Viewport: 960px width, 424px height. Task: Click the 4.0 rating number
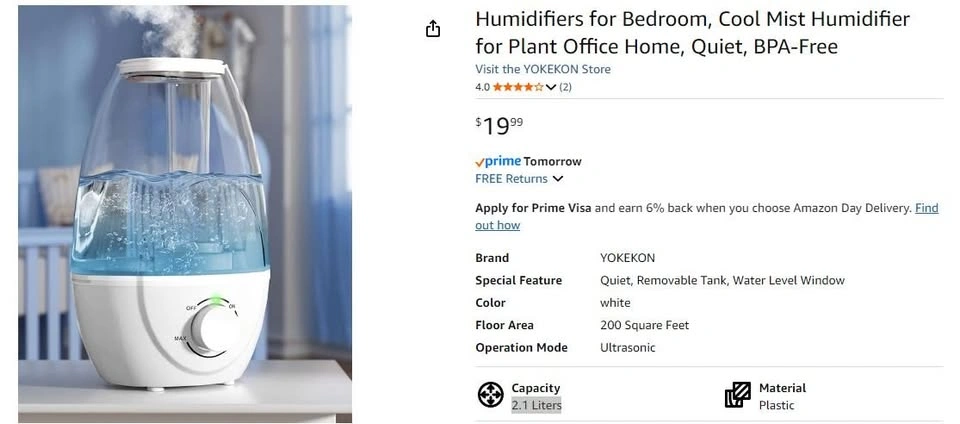tap(482, 87)
